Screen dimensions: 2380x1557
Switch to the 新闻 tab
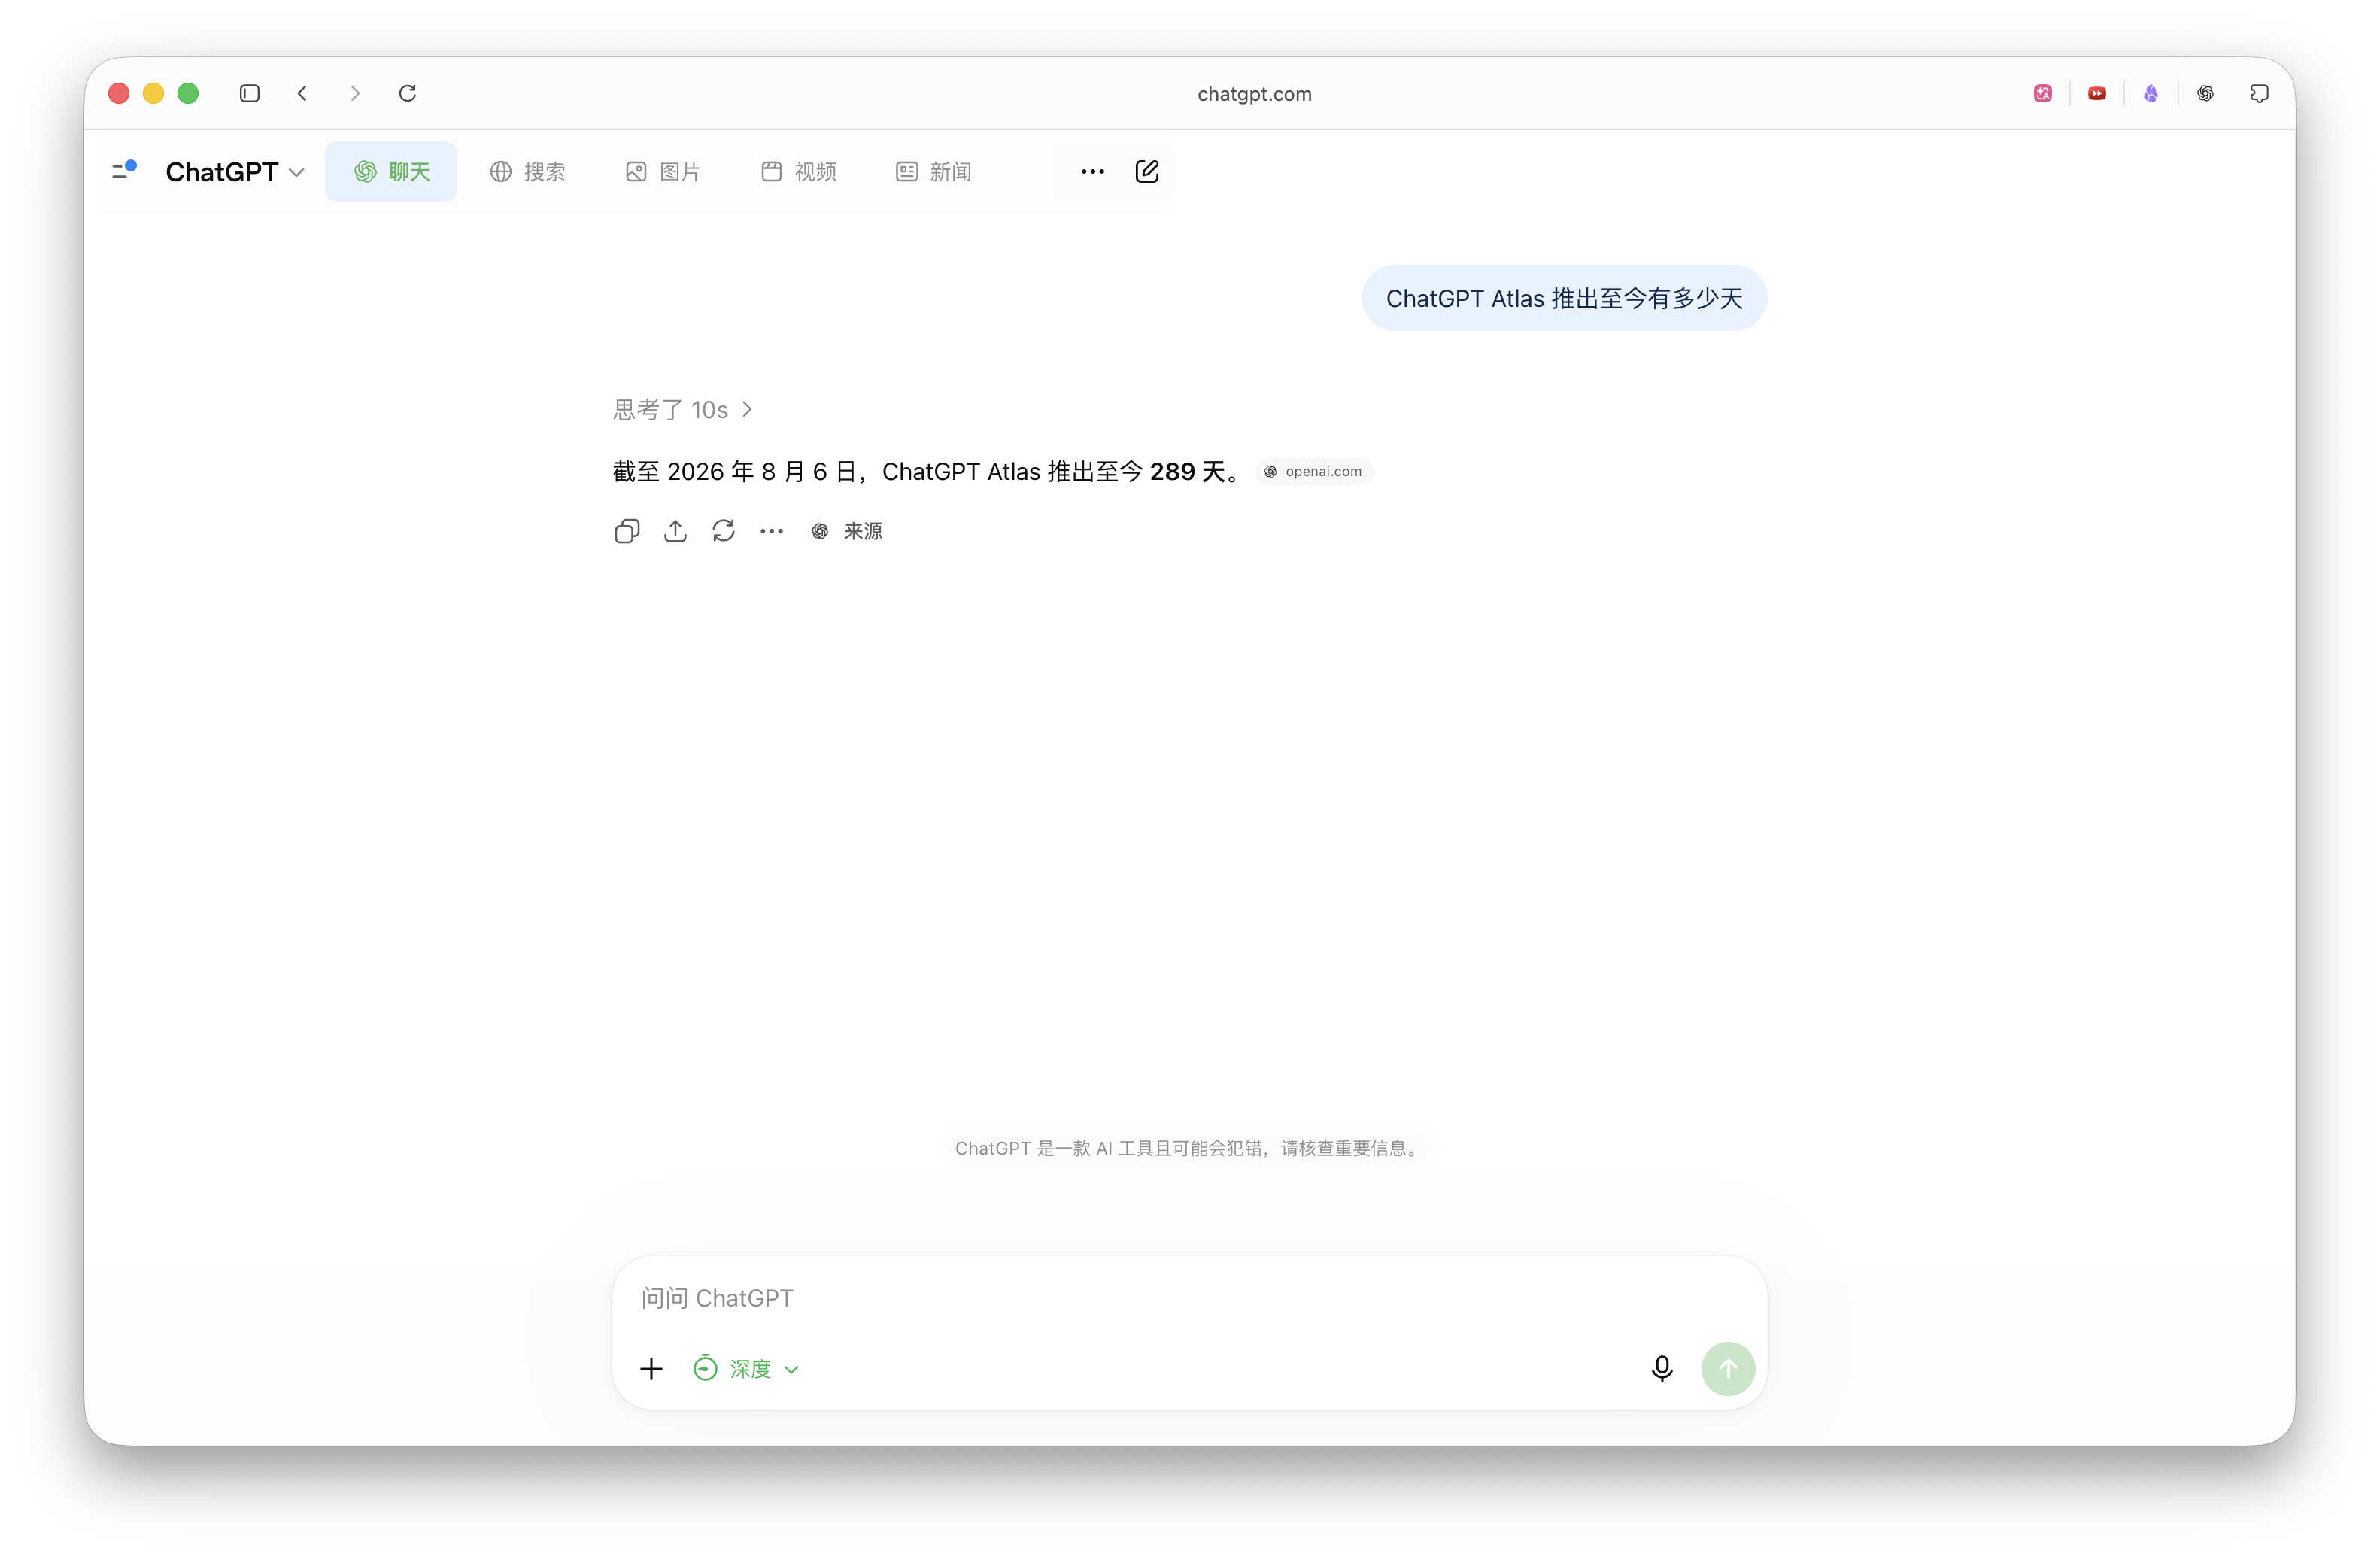point(934,172)
